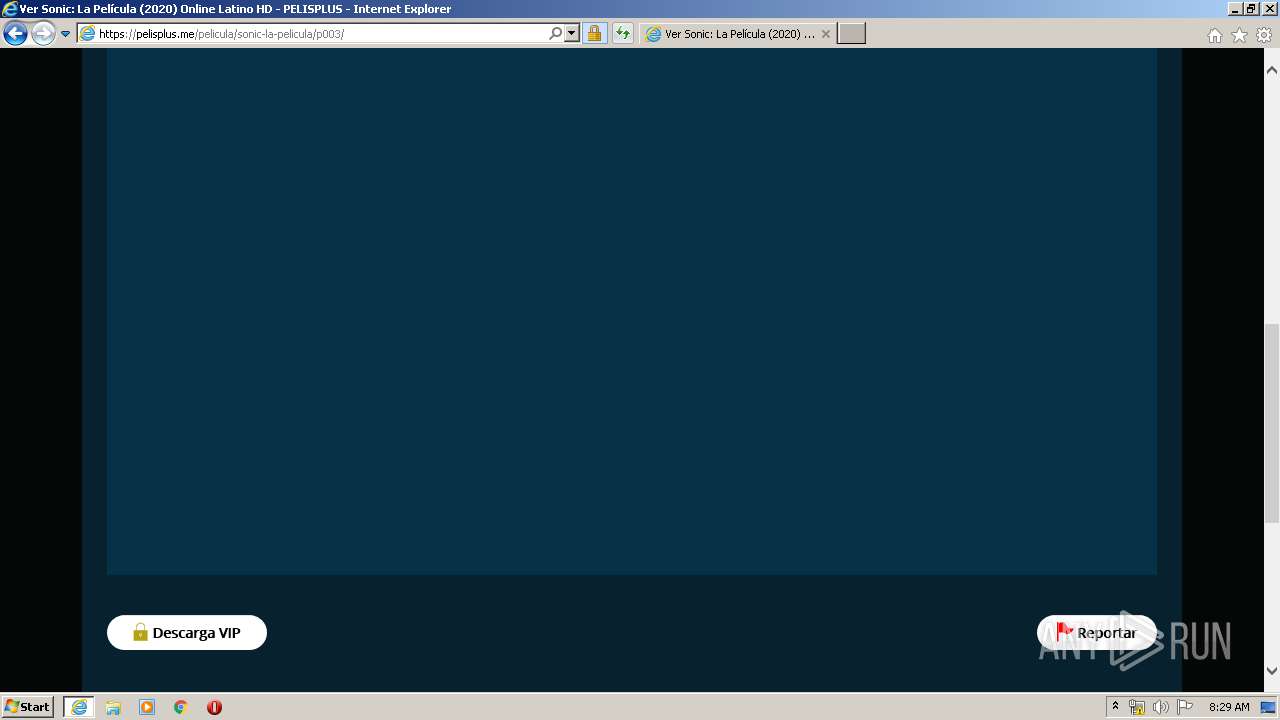Click the Internet Explorer title bar icon
Viewport: 1280px width, 720px height.
(x=10, y=9)
